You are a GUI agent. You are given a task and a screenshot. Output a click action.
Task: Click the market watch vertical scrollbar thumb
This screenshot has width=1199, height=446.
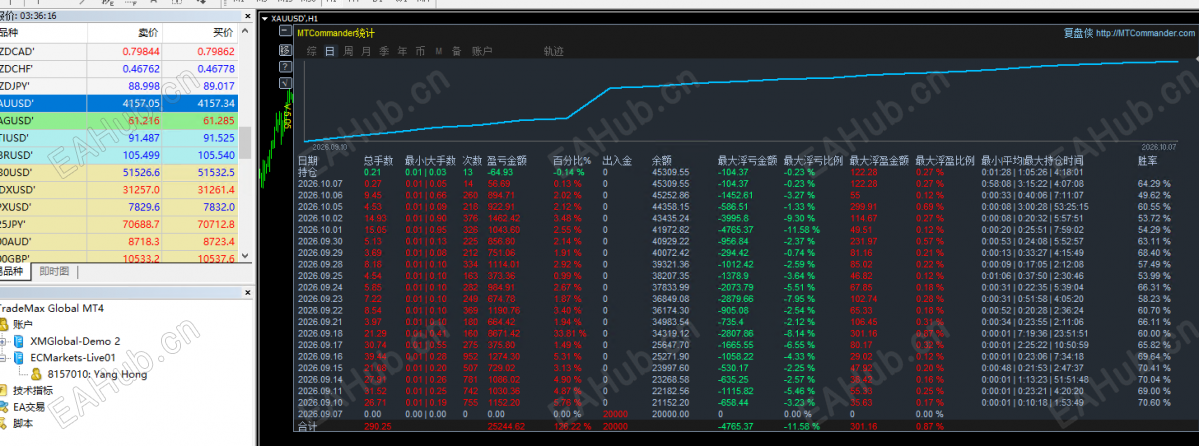[245, 141]
